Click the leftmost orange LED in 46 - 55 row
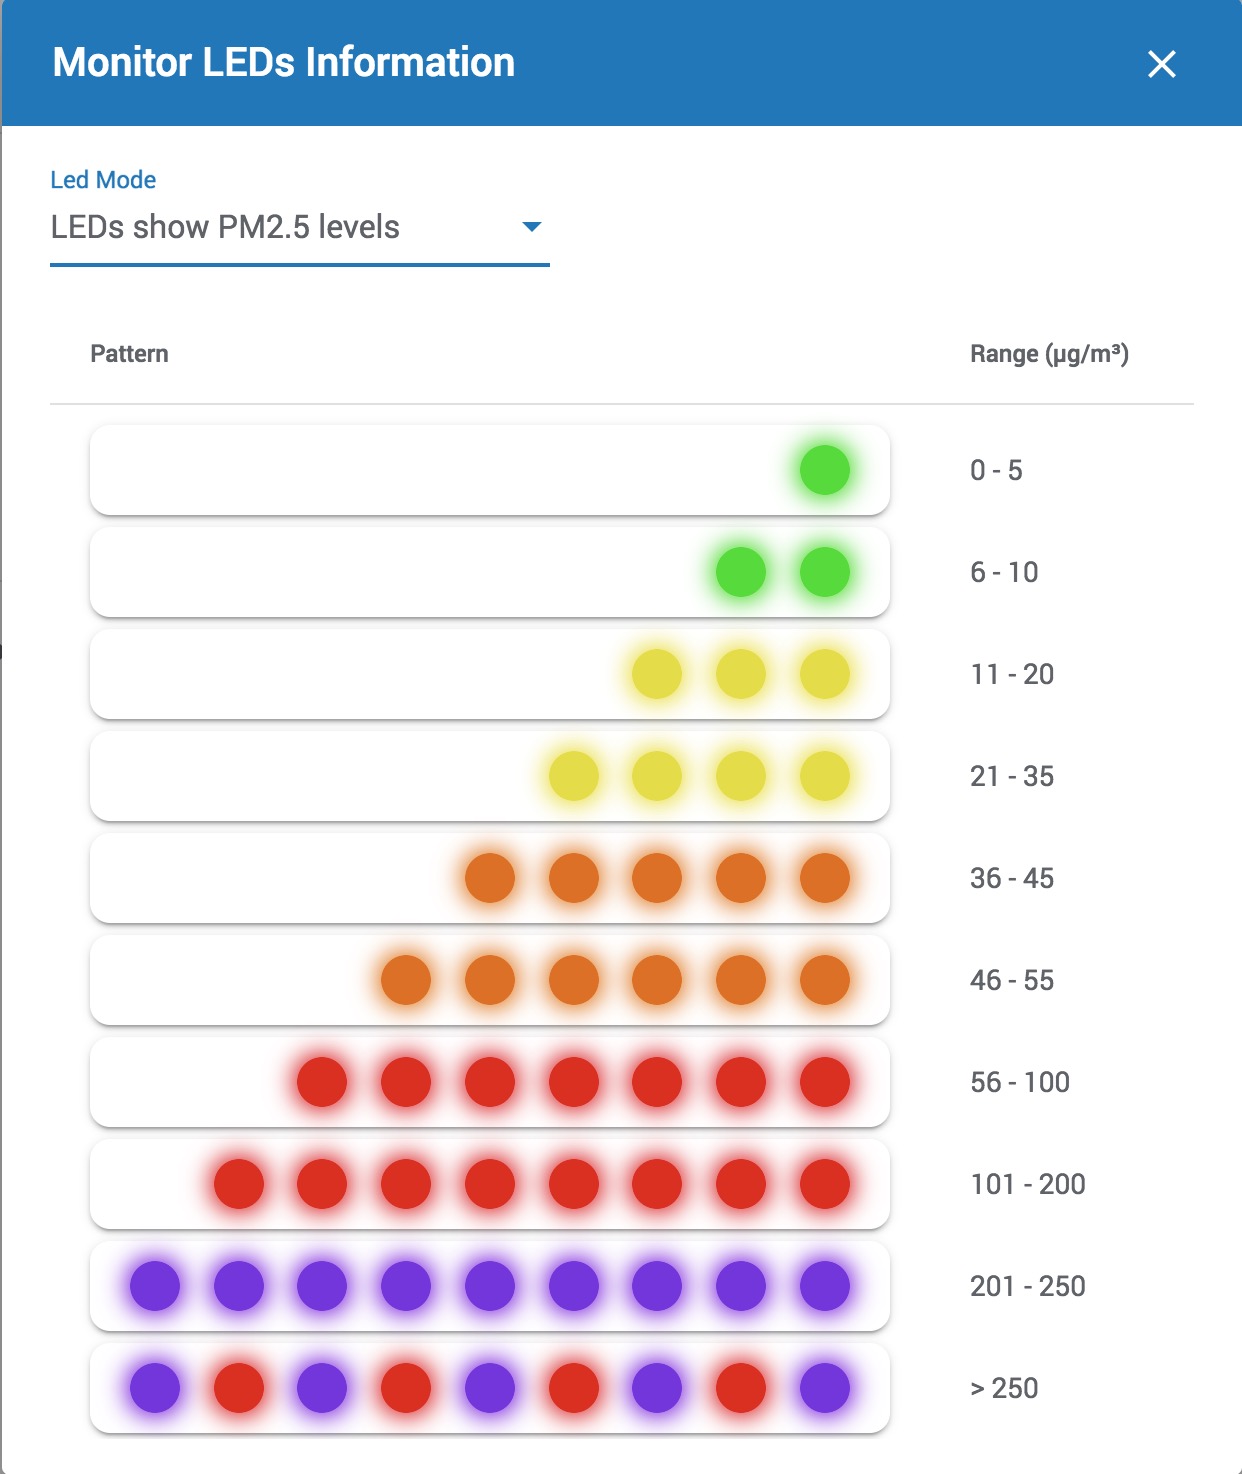The image size is (1242, 1474). click(406, 980)
